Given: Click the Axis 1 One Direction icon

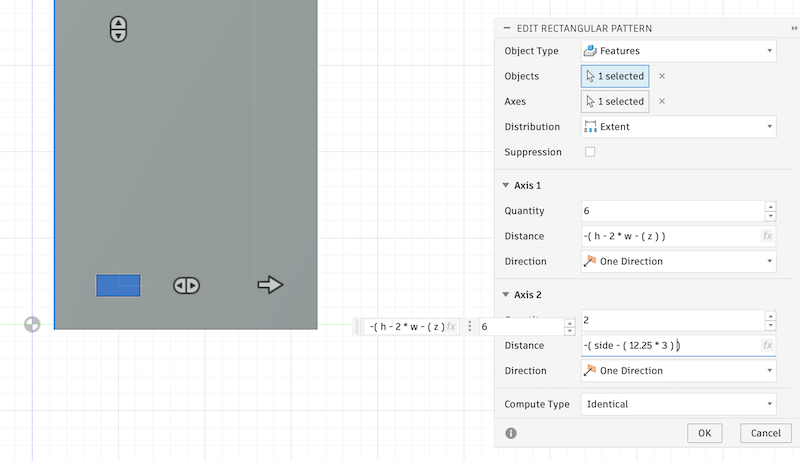Looking at the screenshot, I should pos(590,261).
